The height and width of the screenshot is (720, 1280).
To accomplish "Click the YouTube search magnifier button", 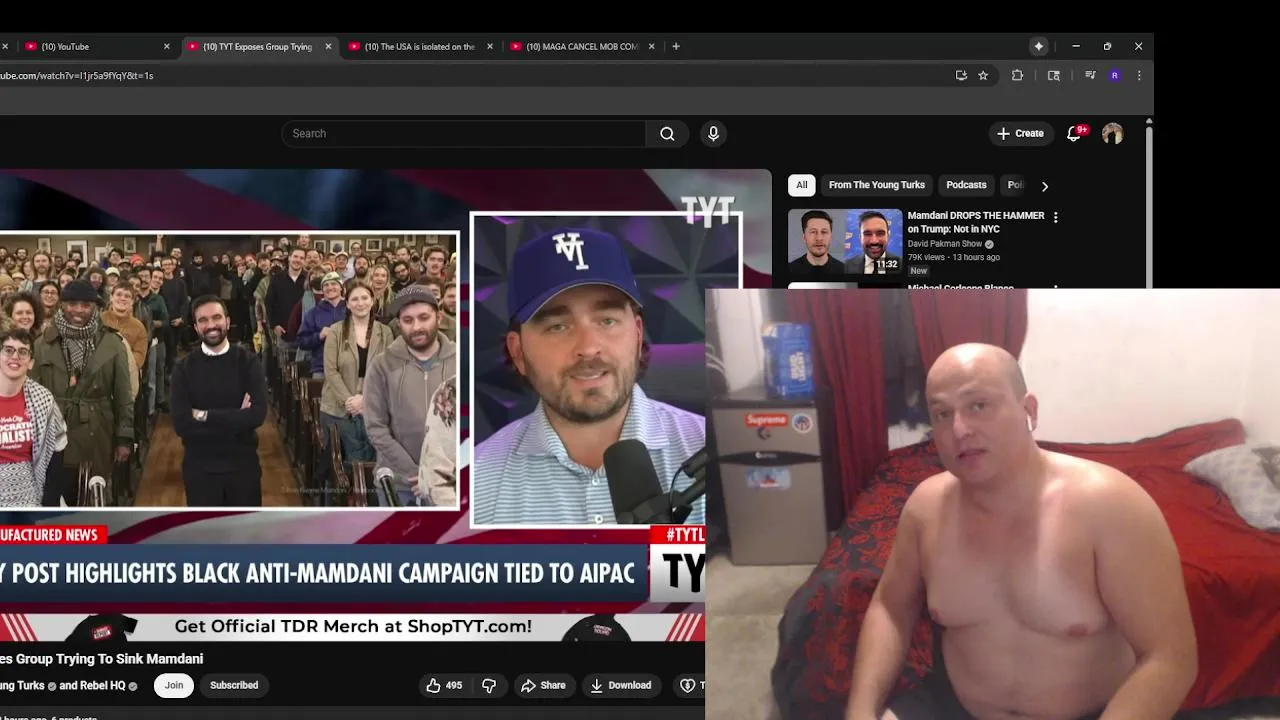I will pyautogui.click(x=667, y=134).
